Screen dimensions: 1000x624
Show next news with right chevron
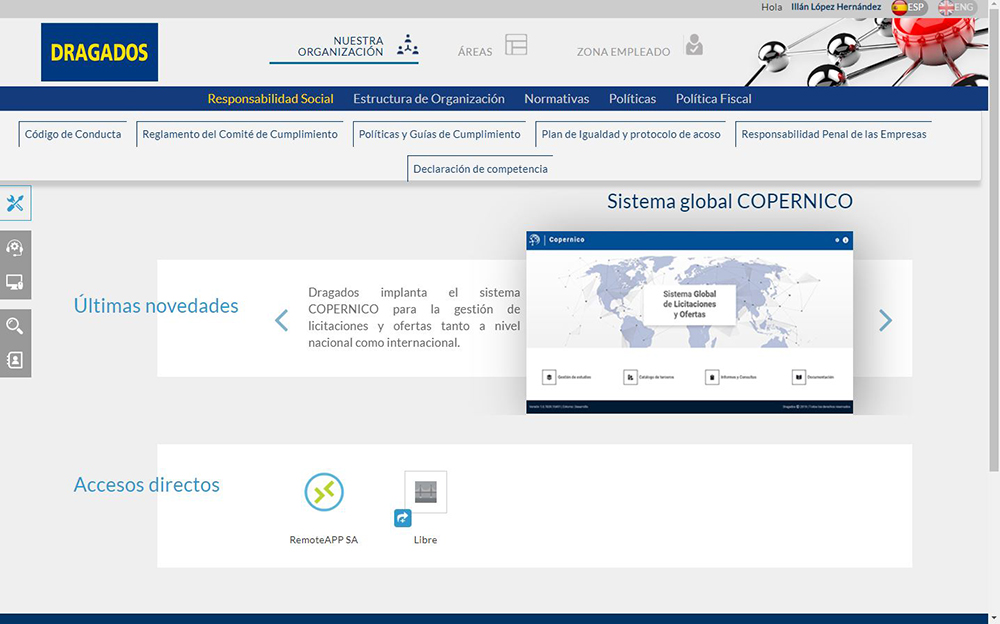(885, 320)
